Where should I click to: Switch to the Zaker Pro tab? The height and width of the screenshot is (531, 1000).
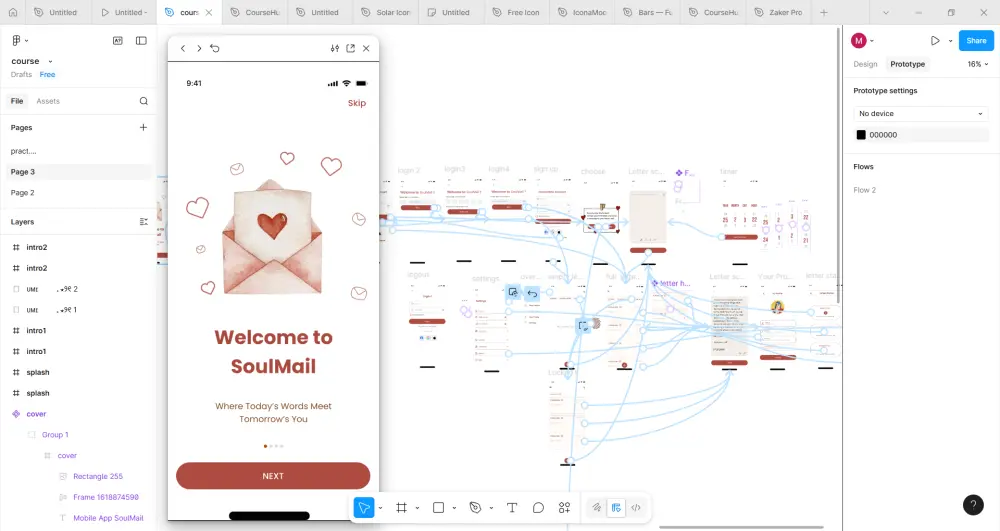coord(778,12)
